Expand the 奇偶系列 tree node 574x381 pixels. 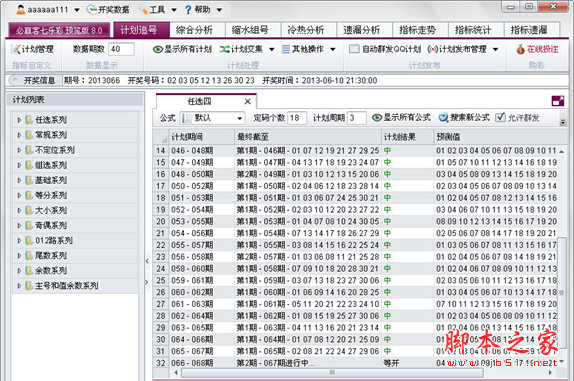click(x=19, y=225)
